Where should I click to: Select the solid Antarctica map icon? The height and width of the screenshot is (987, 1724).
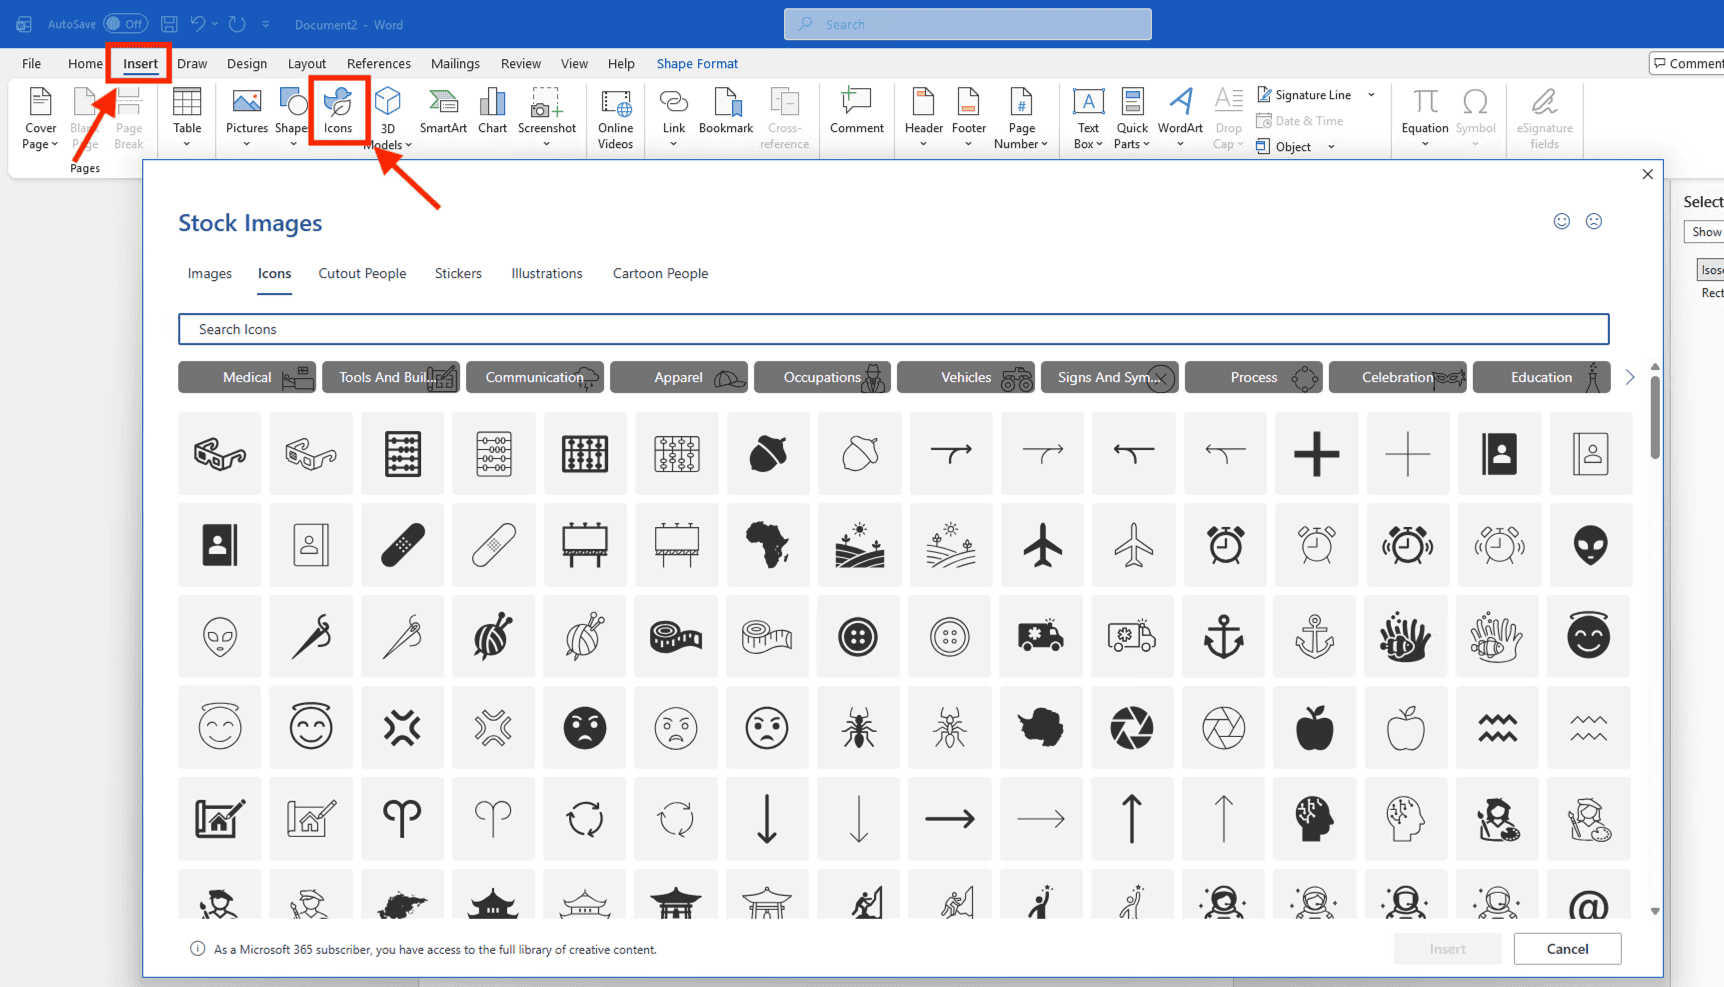[x=1040, y=727]
